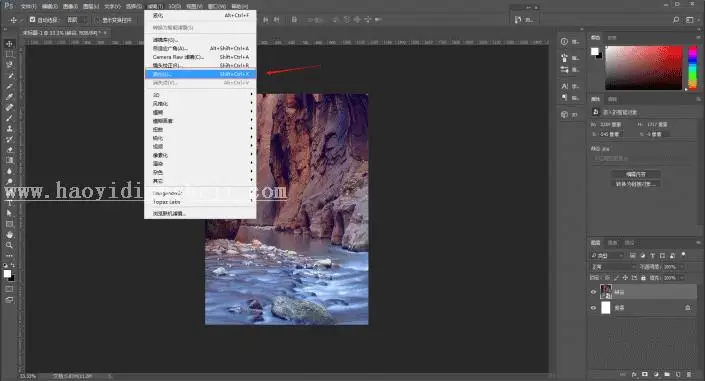The height and width of the screenshot is (381, 705).
Task: Click the trash icon to delete layer
Action: click(689, 374)
